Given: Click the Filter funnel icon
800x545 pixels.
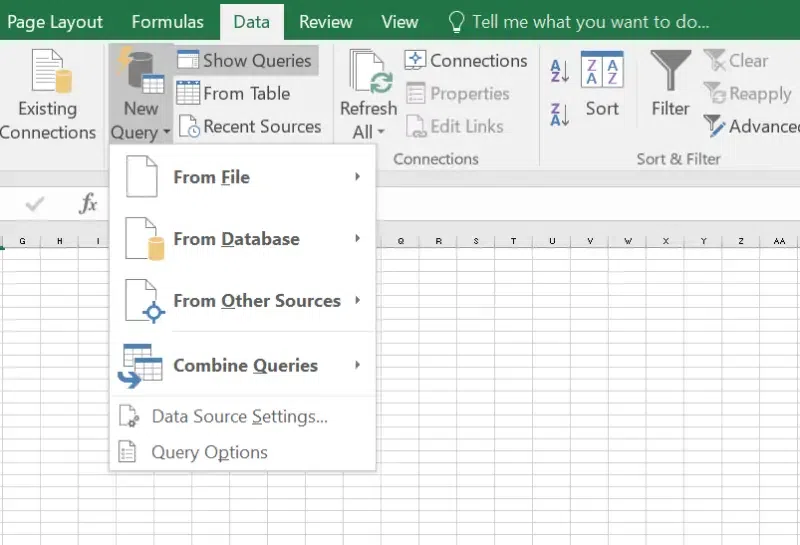Looking at the screenshot, I should click(670, 72).
